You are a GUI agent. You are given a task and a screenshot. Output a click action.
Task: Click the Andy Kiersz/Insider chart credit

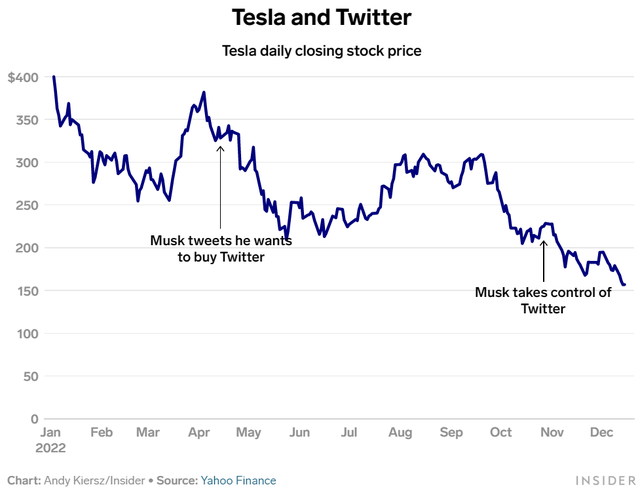pyautogui.click(x=94, y=480)
